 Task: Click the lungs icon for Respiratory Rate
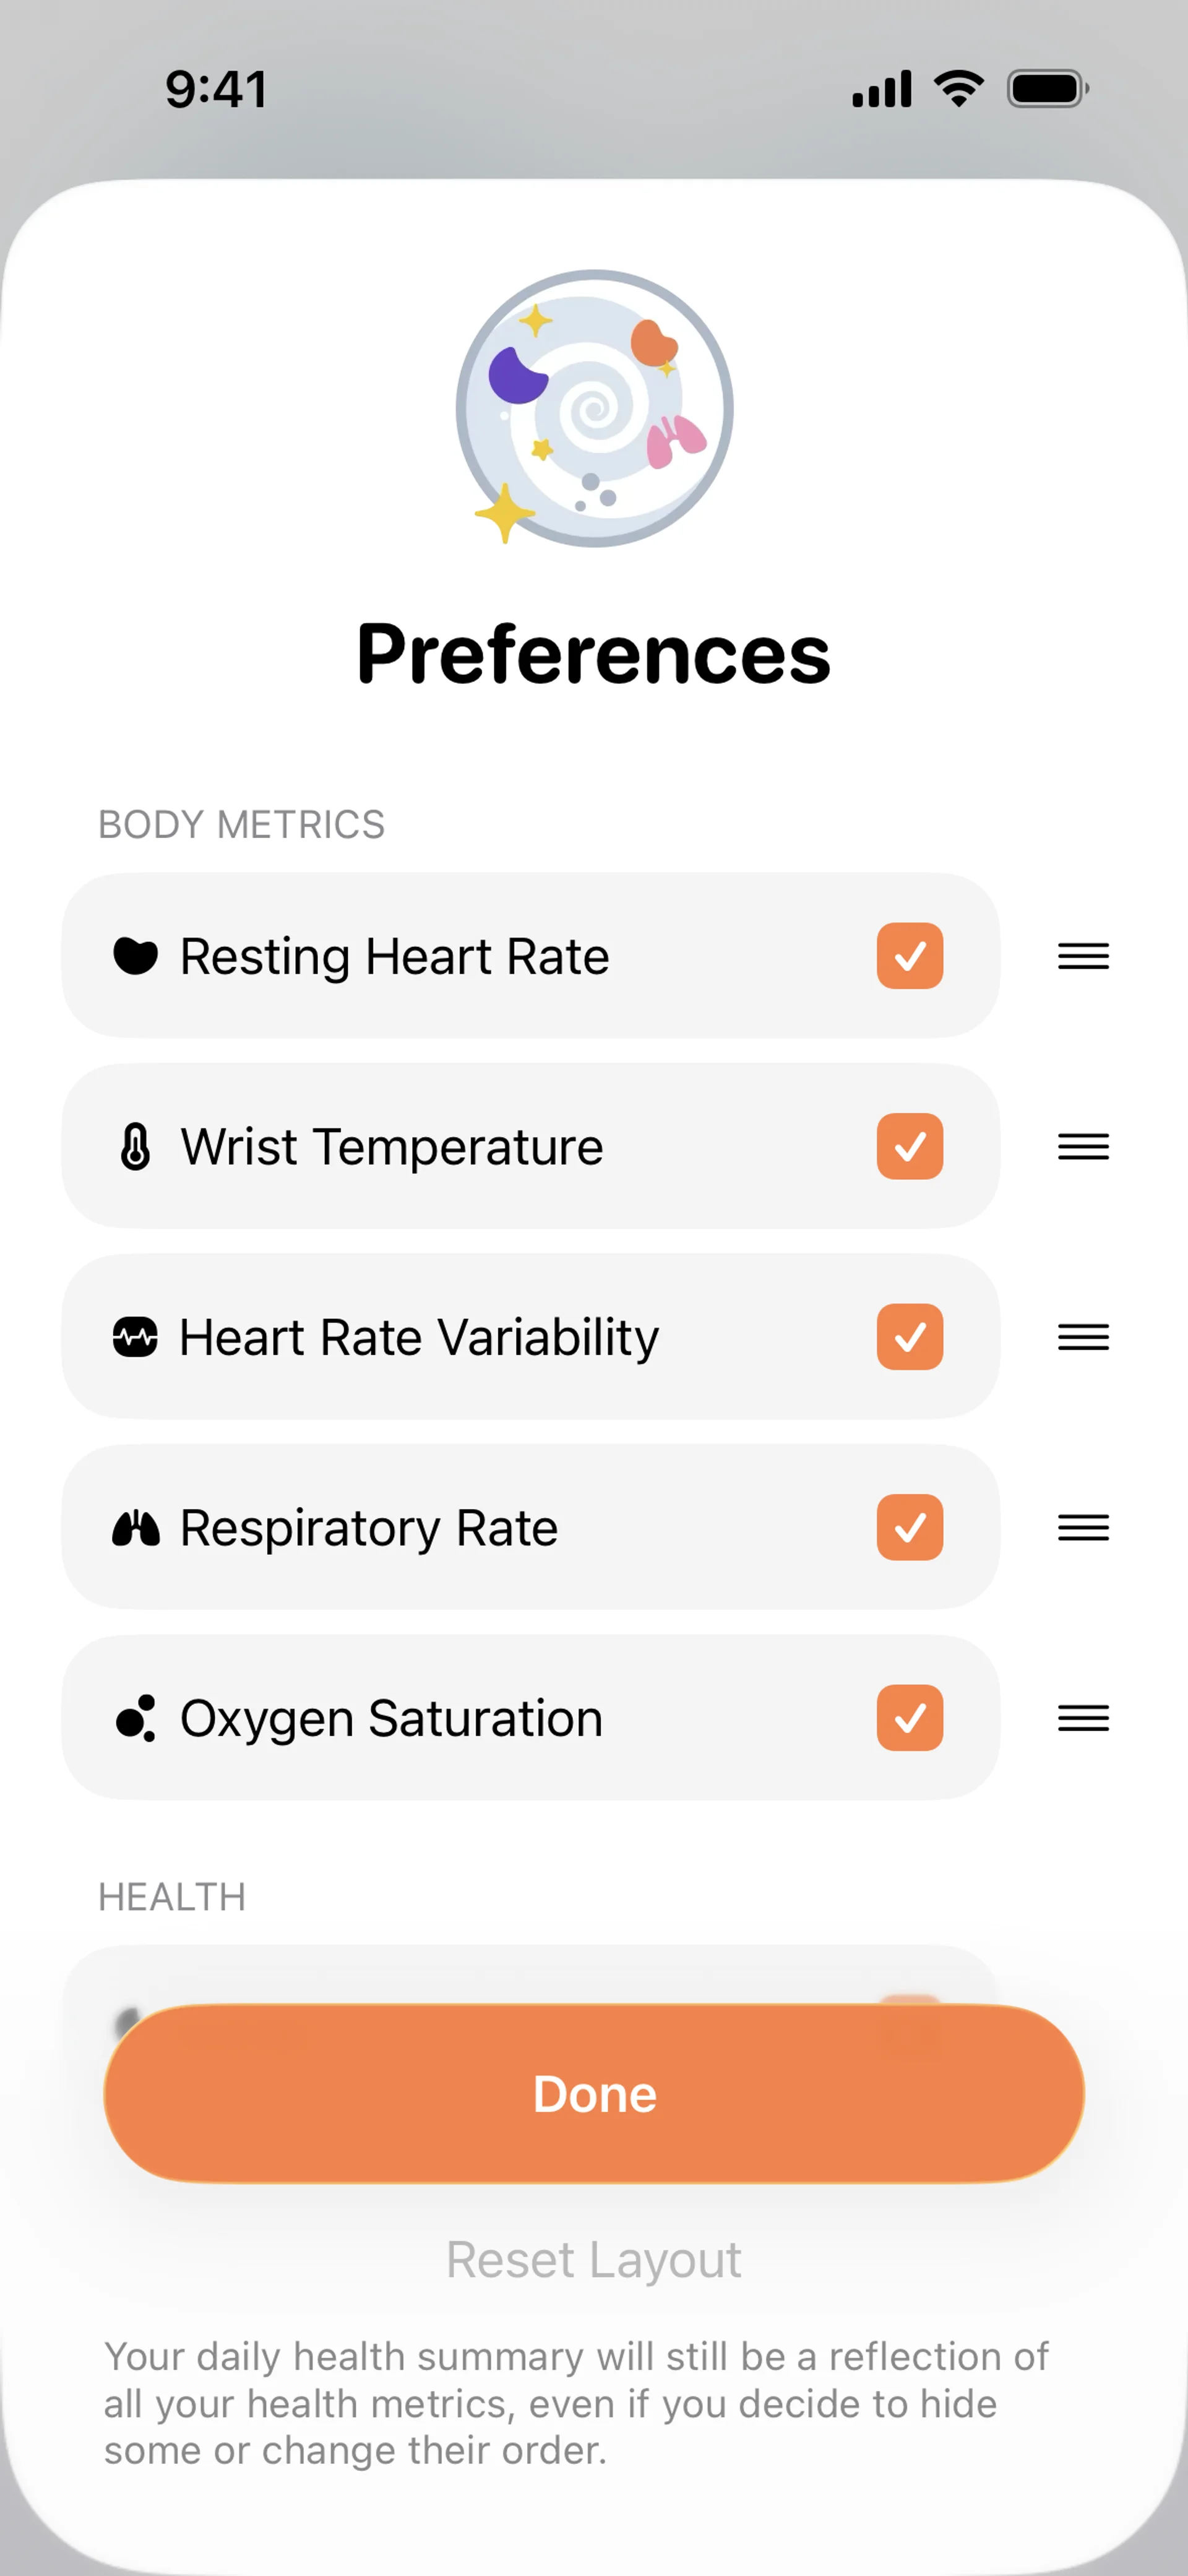click(x=135, y=1528)
